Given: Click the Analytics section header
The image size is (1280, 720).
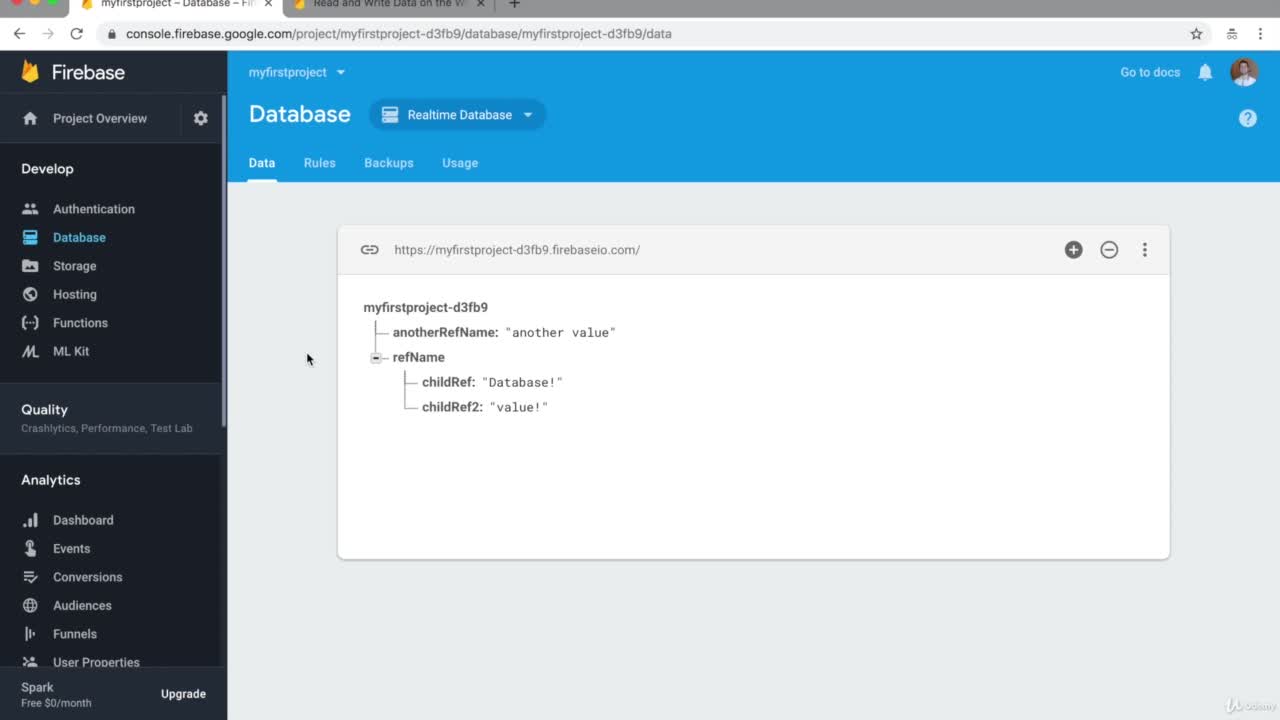Looking at the screenshot, I should [51, 480].
